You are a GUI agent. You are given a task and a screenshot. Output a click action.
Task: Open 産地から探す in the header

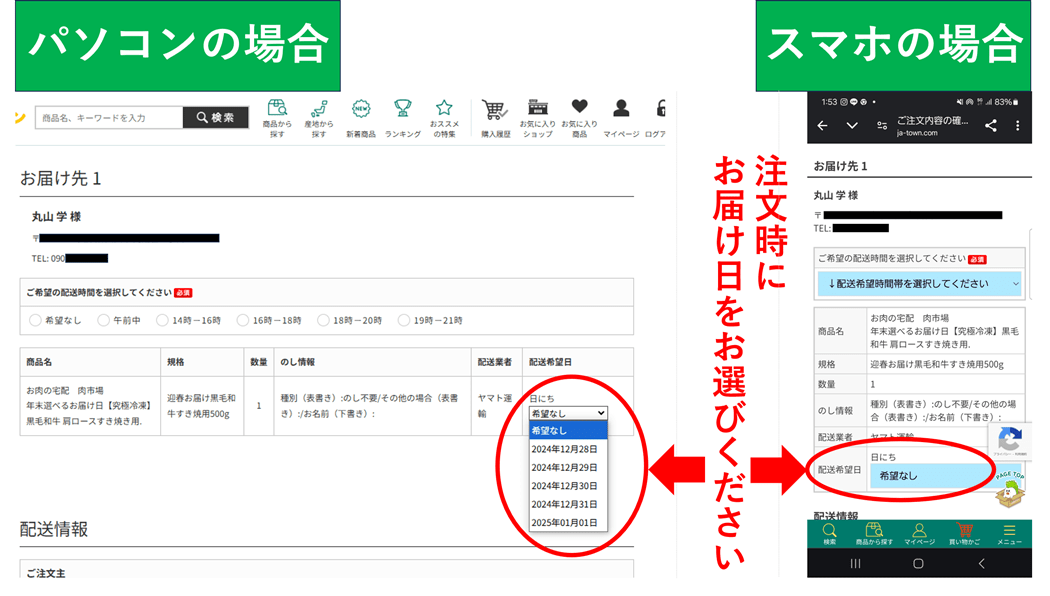click(319, 110)
